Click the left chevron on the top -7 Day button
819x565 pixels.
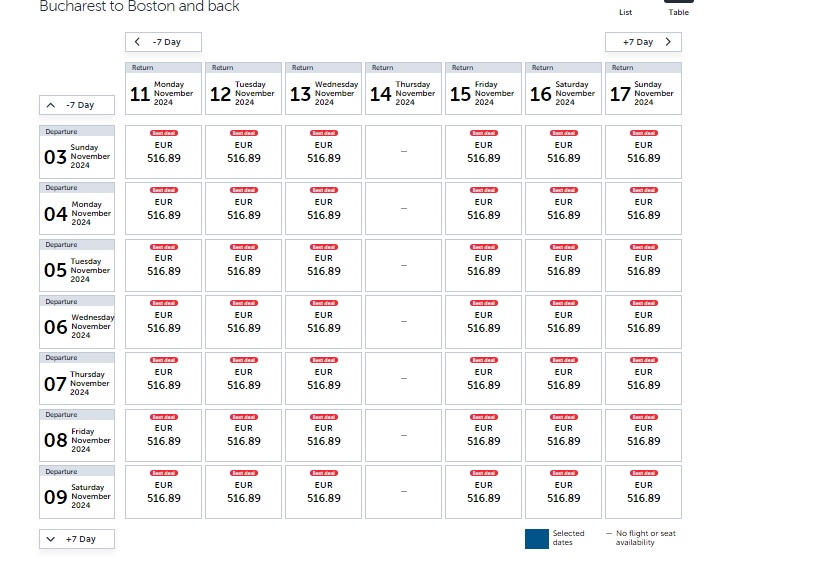pos(139,42)
